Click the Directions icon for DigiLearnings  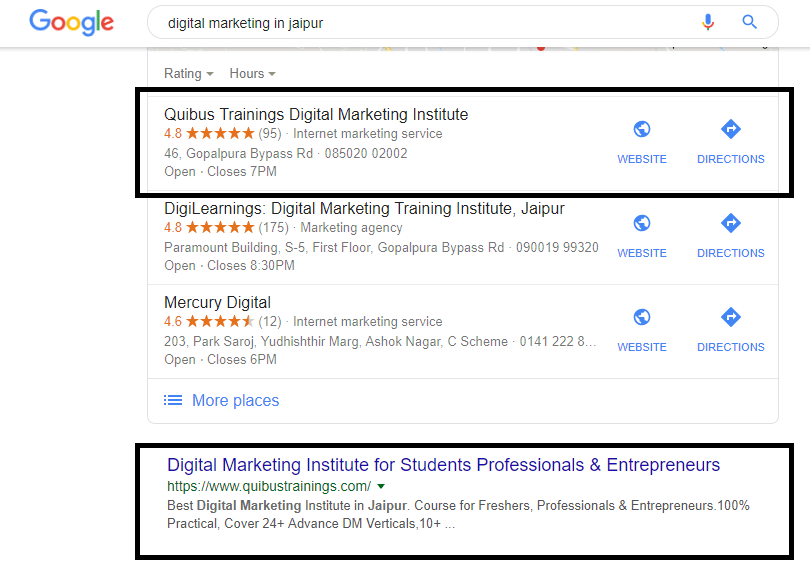click(x=730, y=222)
